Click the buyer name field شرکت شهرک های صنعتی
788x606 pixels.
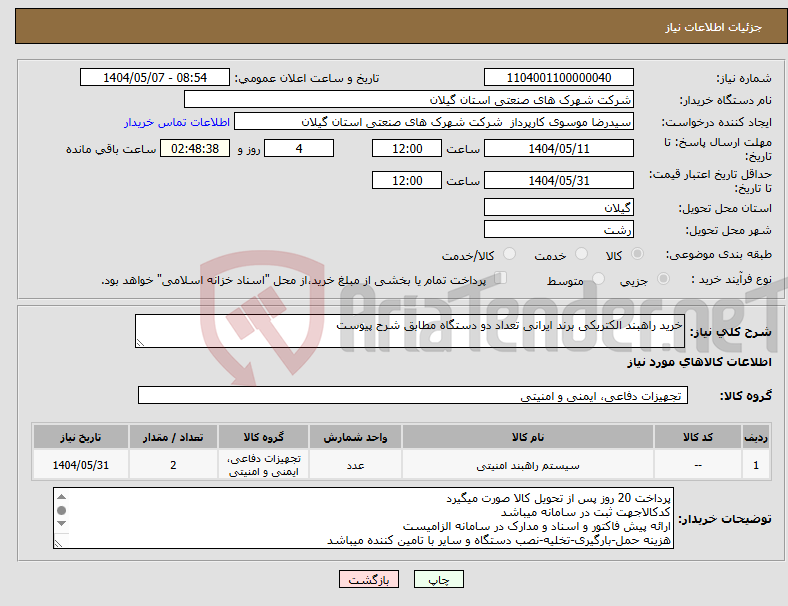pos(409,99)
